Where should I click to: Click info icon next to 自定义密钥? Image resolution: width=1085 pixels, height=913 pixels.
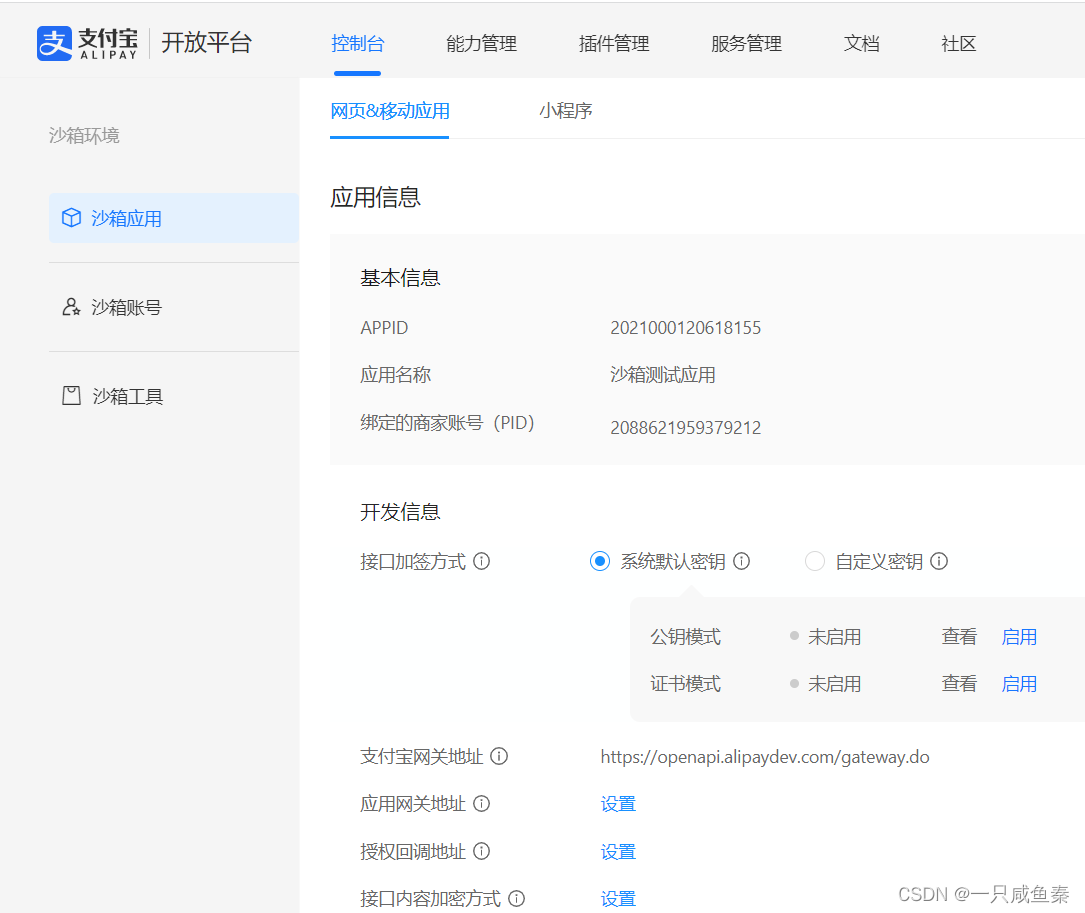coord(939,561)
